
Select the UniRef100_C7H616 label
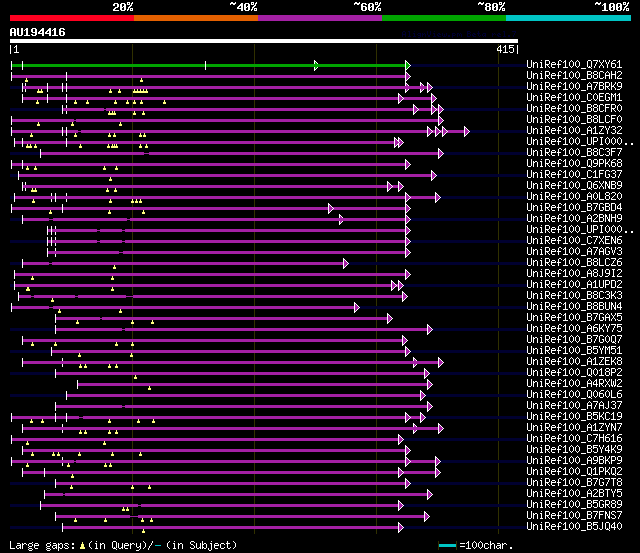[574, 439]
